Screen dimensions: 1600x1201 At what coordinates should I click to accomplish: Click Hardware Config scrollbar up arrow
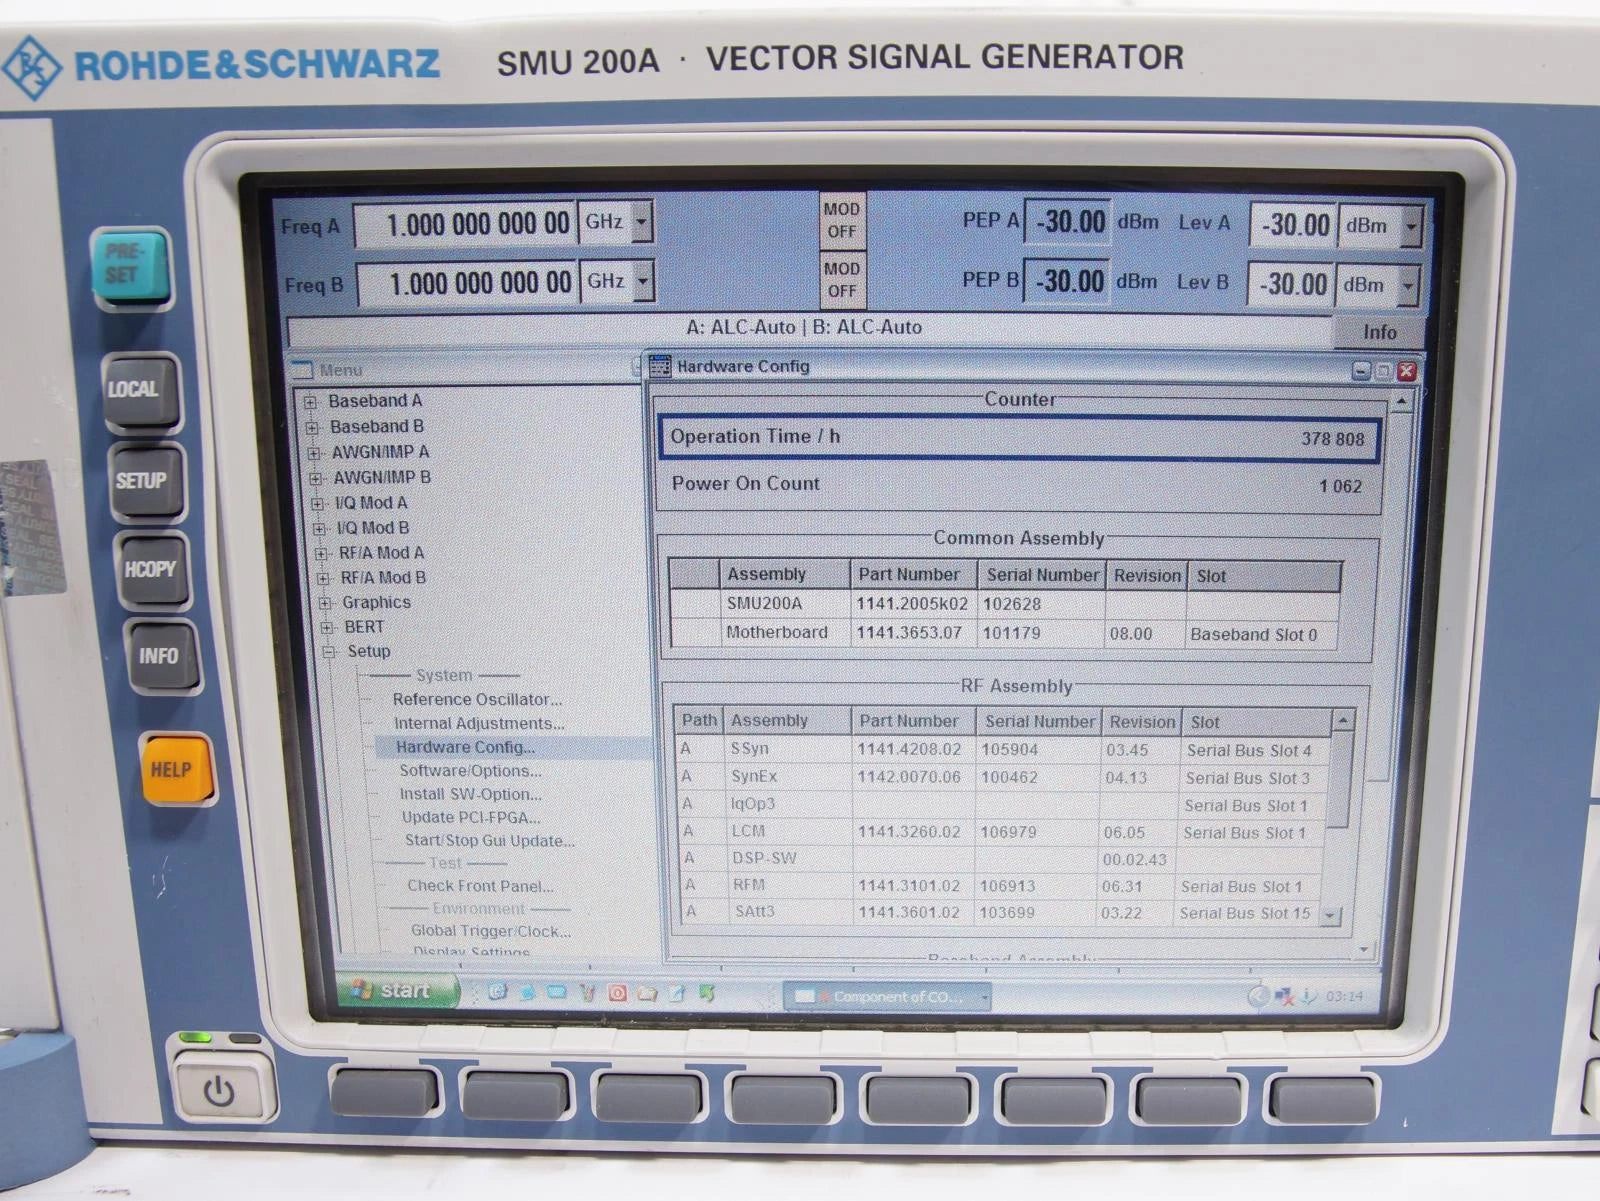[x=1402, y=401]
